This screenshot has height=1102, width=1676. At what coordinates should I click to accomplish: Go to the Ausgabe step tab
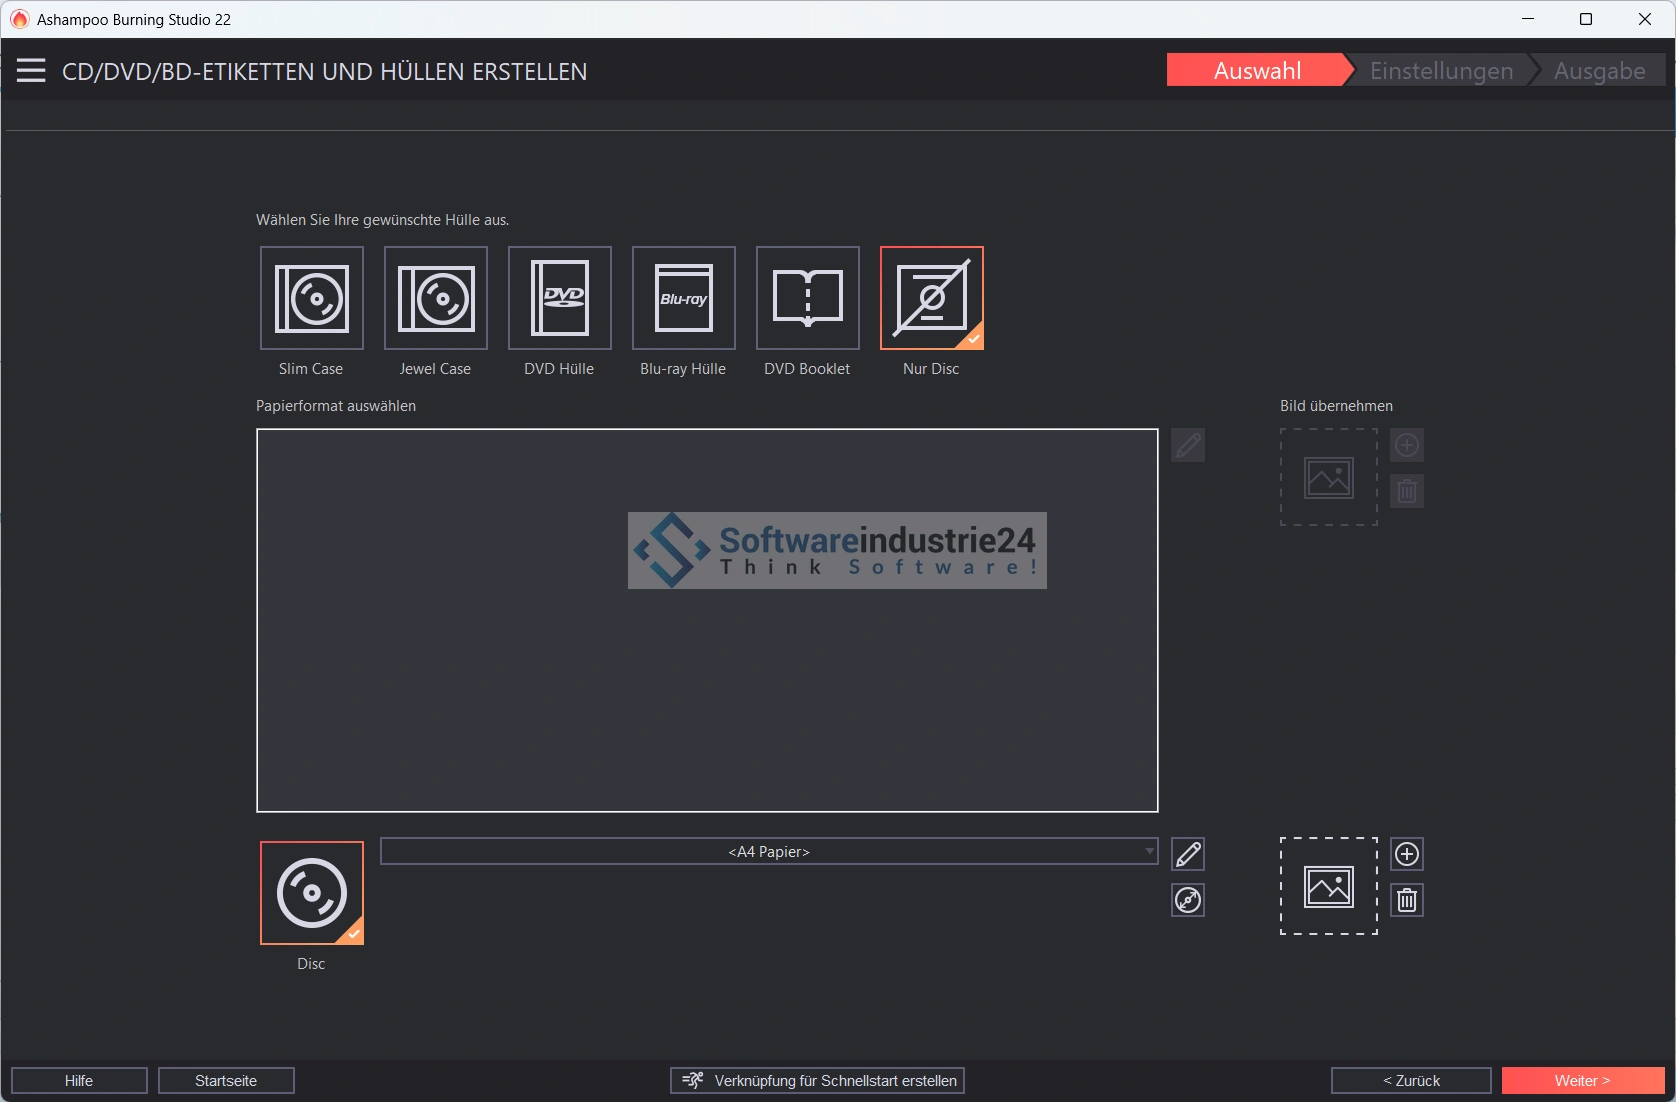[1599, 71]
